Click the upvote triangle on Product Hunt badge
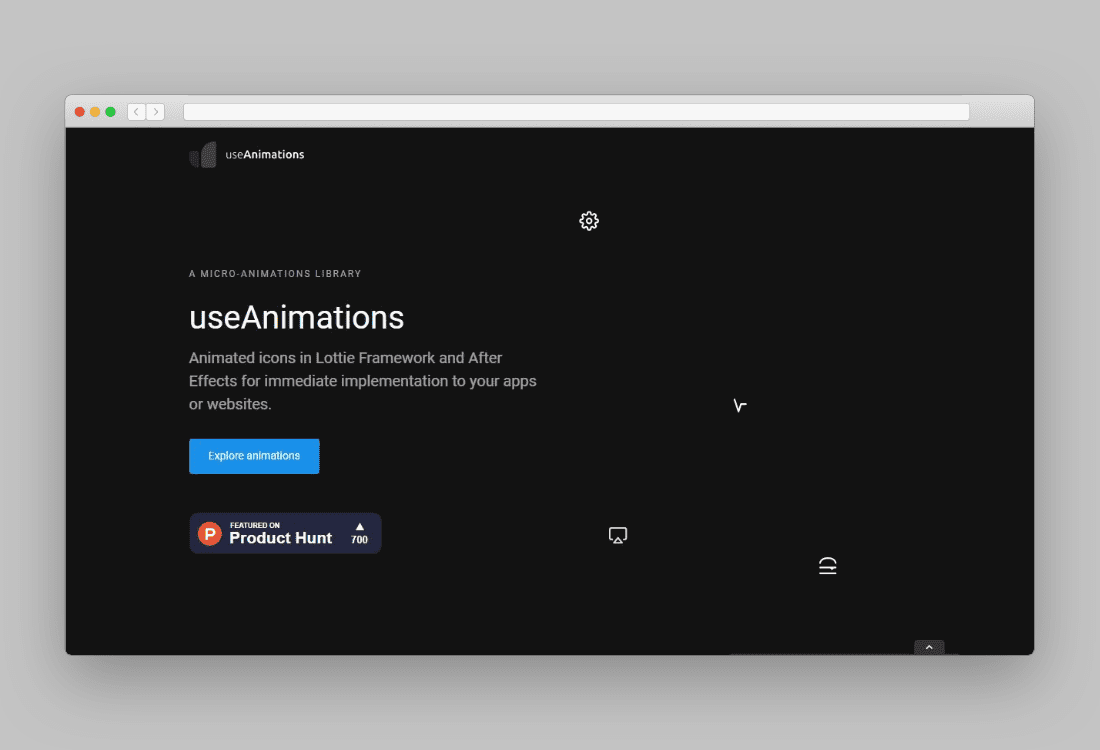 tap(359, 527)
